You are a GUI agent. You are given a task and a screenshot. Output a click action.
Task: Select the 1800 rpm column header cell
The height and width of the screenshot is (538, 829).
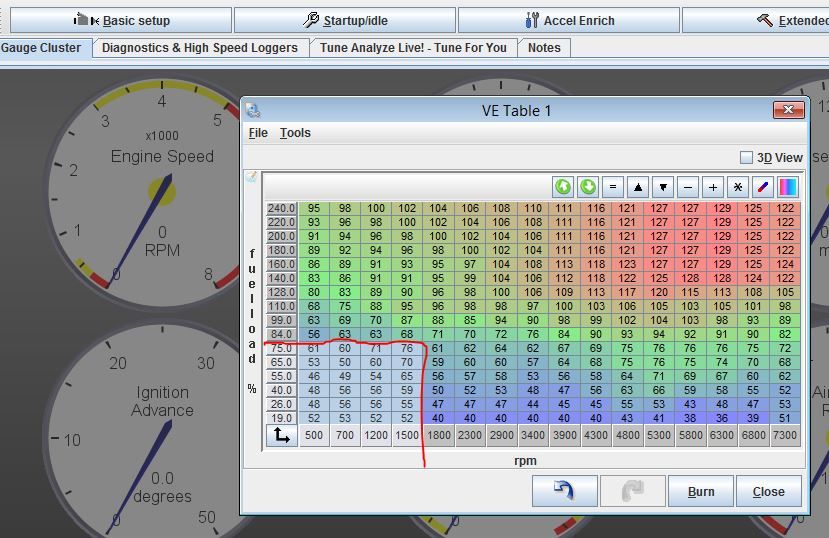(x=438, y=435)
